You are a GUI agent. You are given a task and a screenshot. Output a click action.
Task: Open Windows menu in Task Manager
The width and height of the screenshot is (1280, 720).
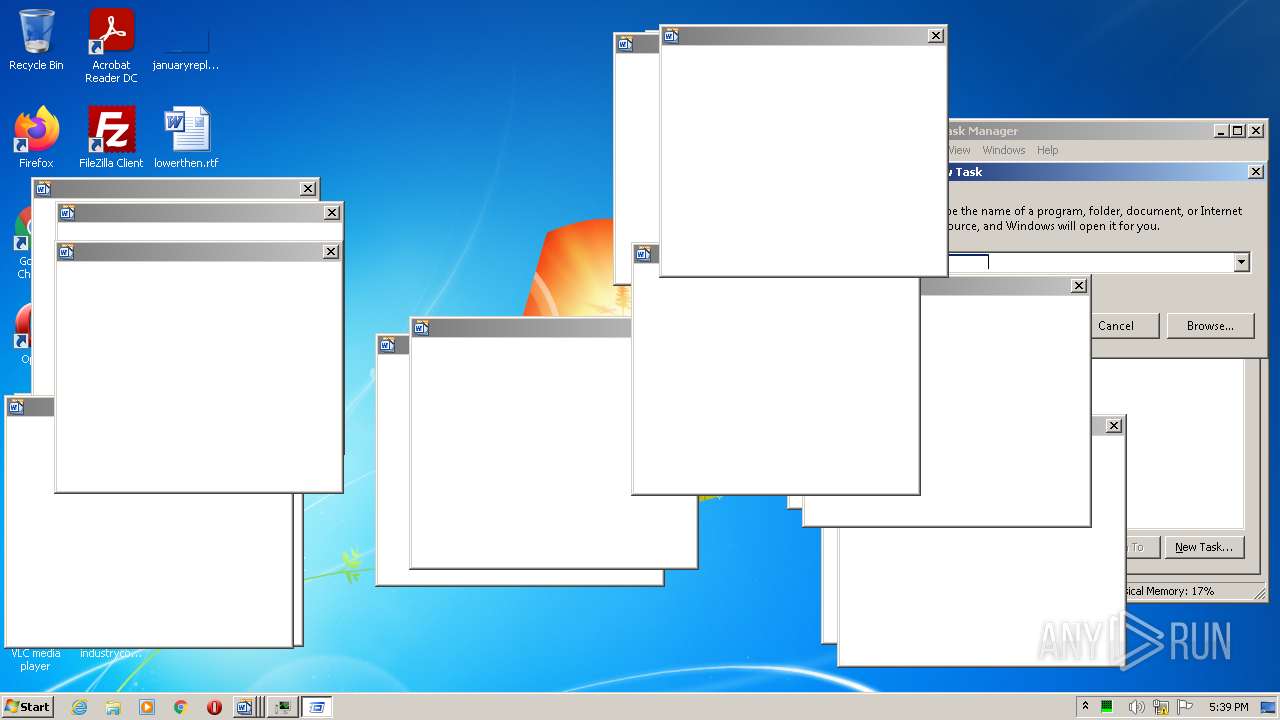pyautogui.click(x=1003, y=150)
